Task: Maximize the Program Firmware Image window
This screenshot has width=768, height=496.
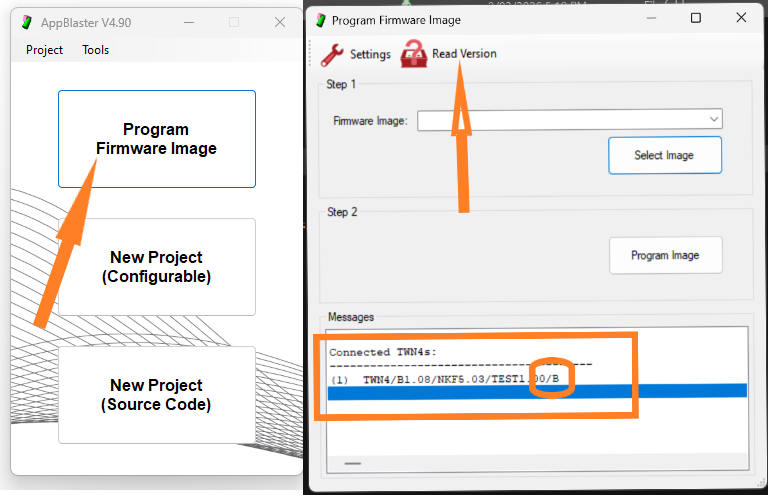Action: pyautogui.click(x=696, y=18)
